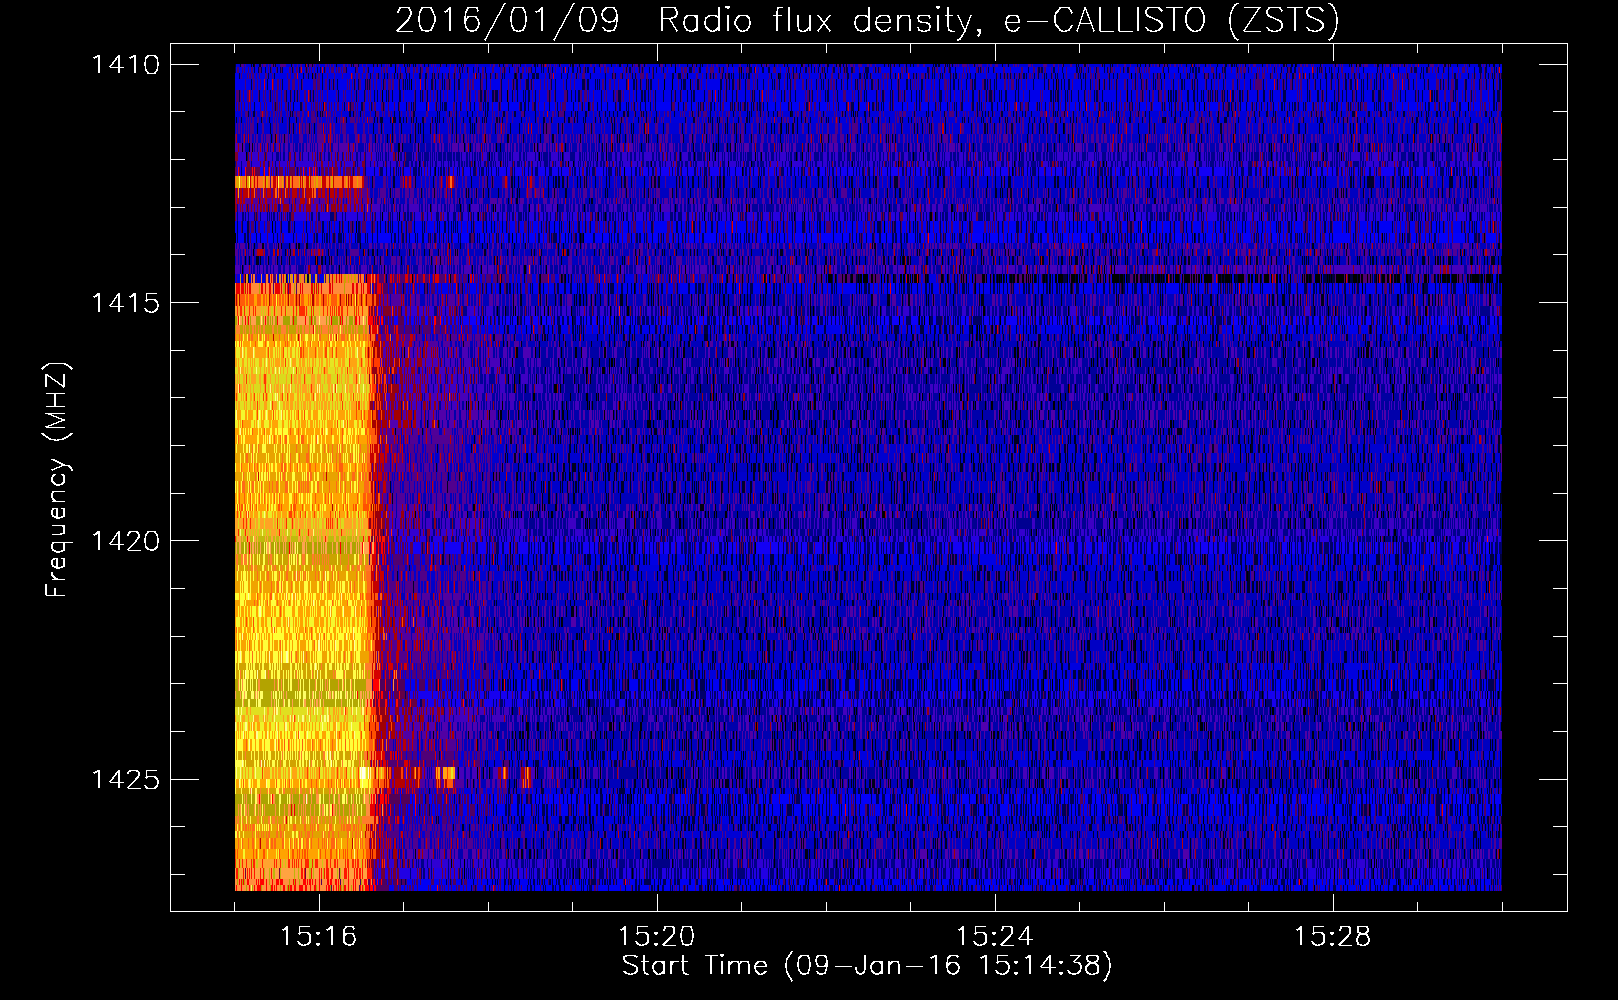Image resolution: width=1618 pixels, height=1000 pixels.
Task: Click the 15:24 time tick label
Action: pyautogui.click(x=994, y=936)
